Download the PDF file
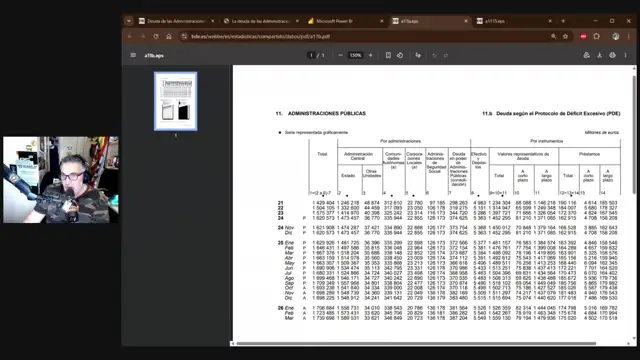 pos(599,55)
